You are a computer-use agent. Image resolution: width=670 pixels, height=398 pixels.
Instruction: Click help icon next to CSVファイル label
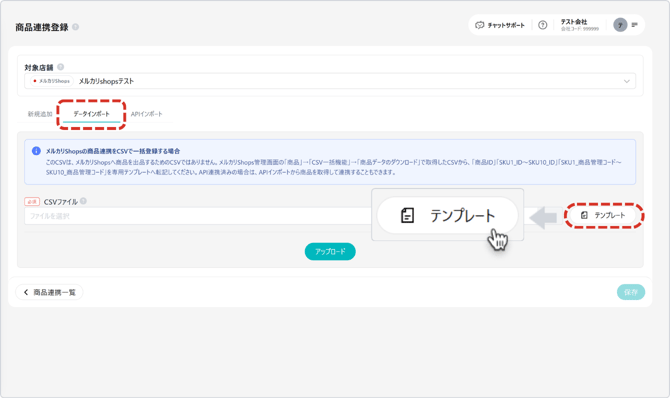pyautogui.click(x=83, y=201)
